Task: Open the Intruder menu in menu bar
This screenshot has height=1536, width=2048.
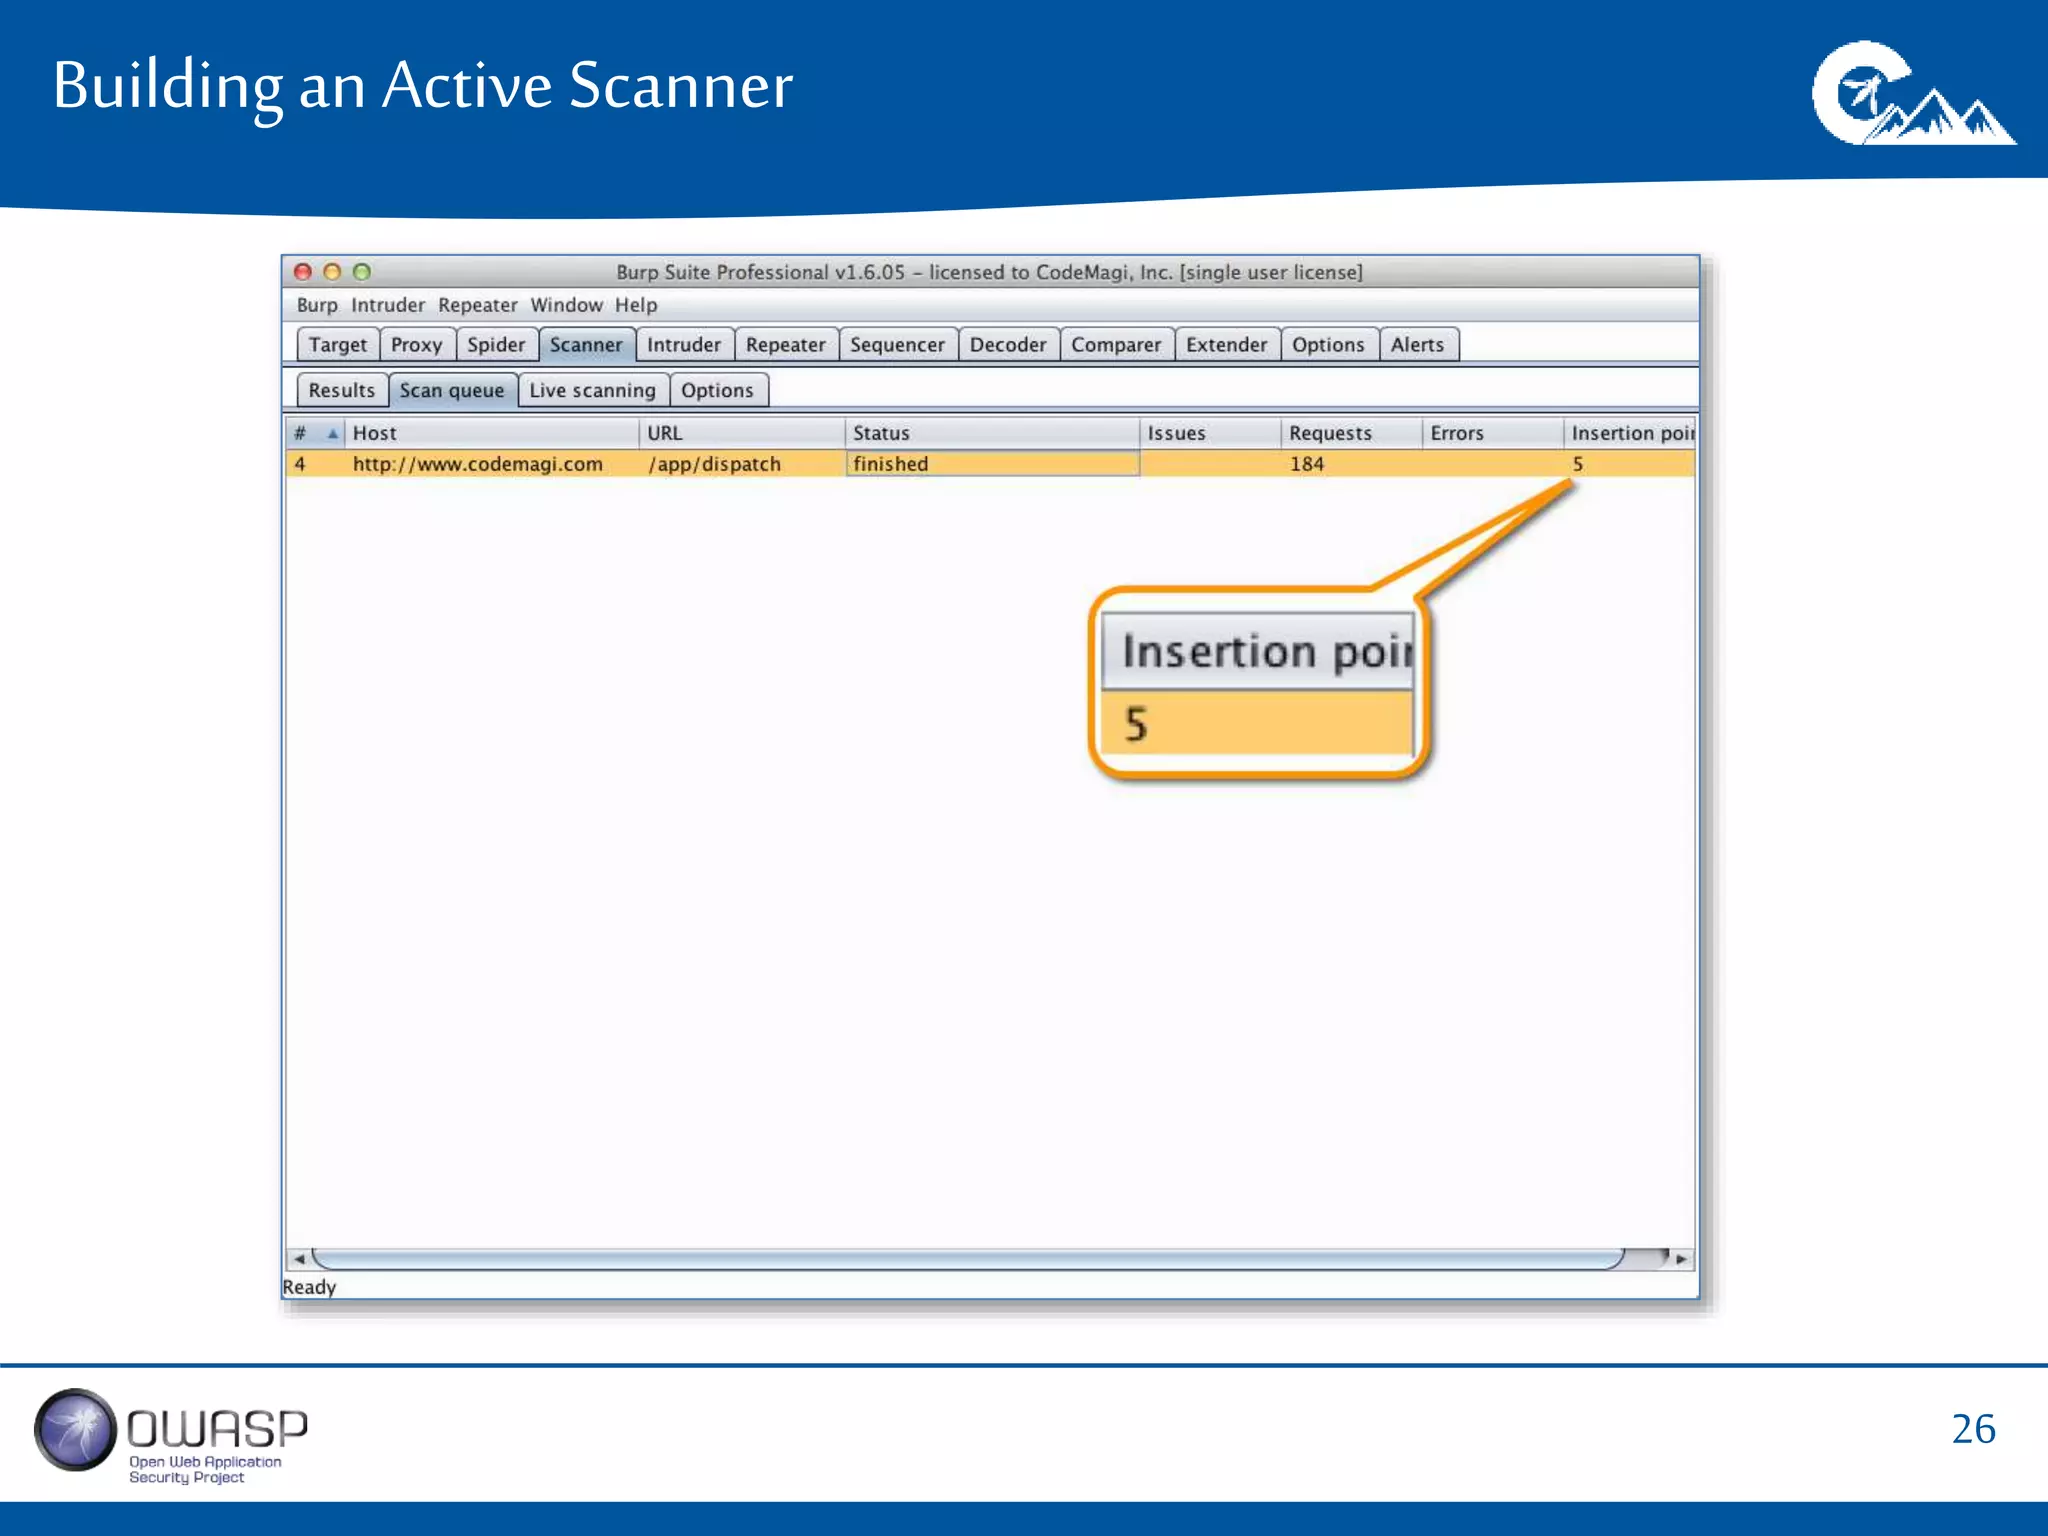Action: coord(388,305)
